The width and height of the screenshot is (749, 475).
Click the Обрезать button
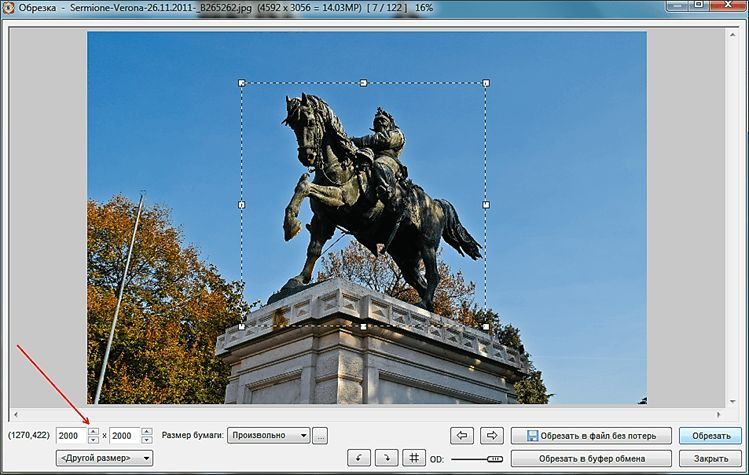click(711, 435)
